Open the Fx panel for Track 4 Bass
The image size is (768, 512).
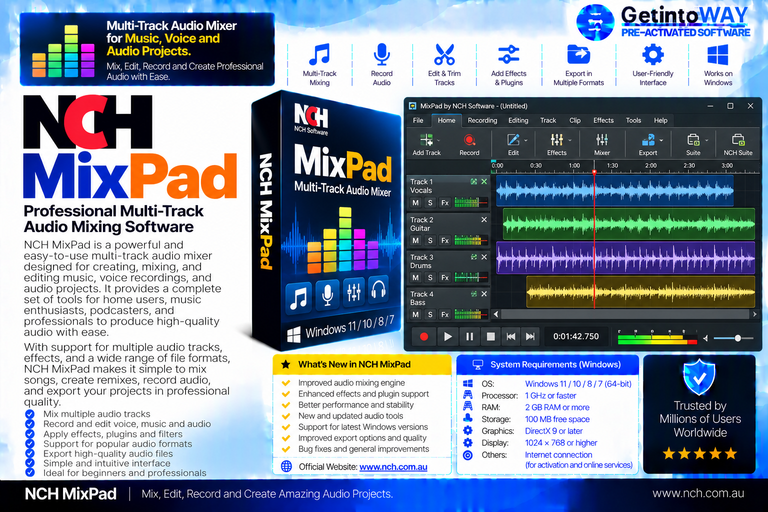pos(445,315)
